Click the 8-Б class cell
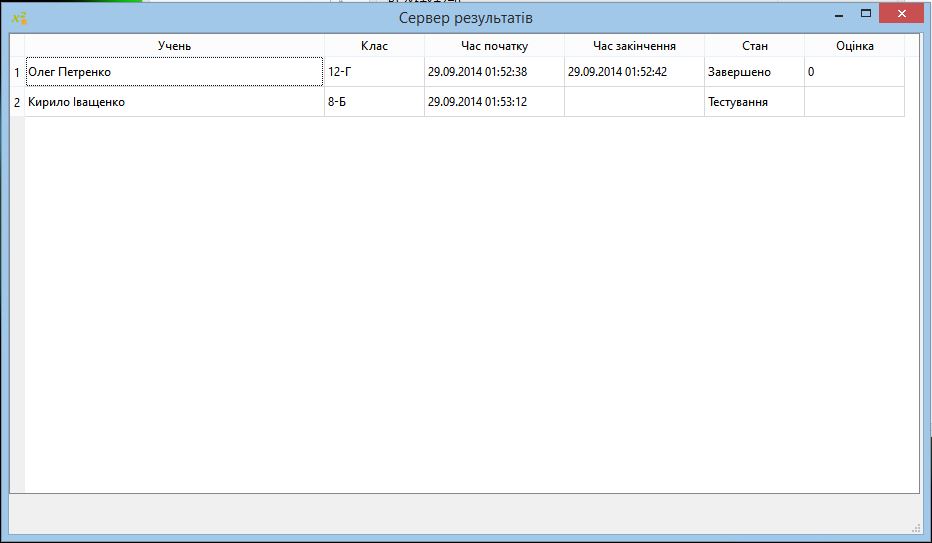 [374, 102]
